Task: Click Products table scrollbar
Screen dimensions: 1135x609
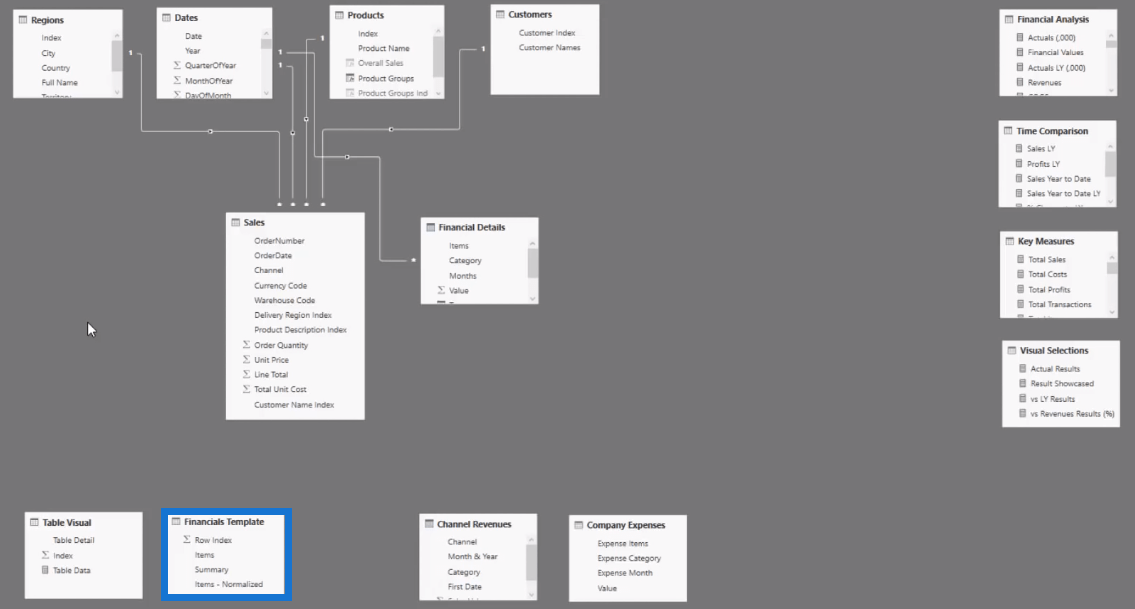Action: click(x=438, y=56)
